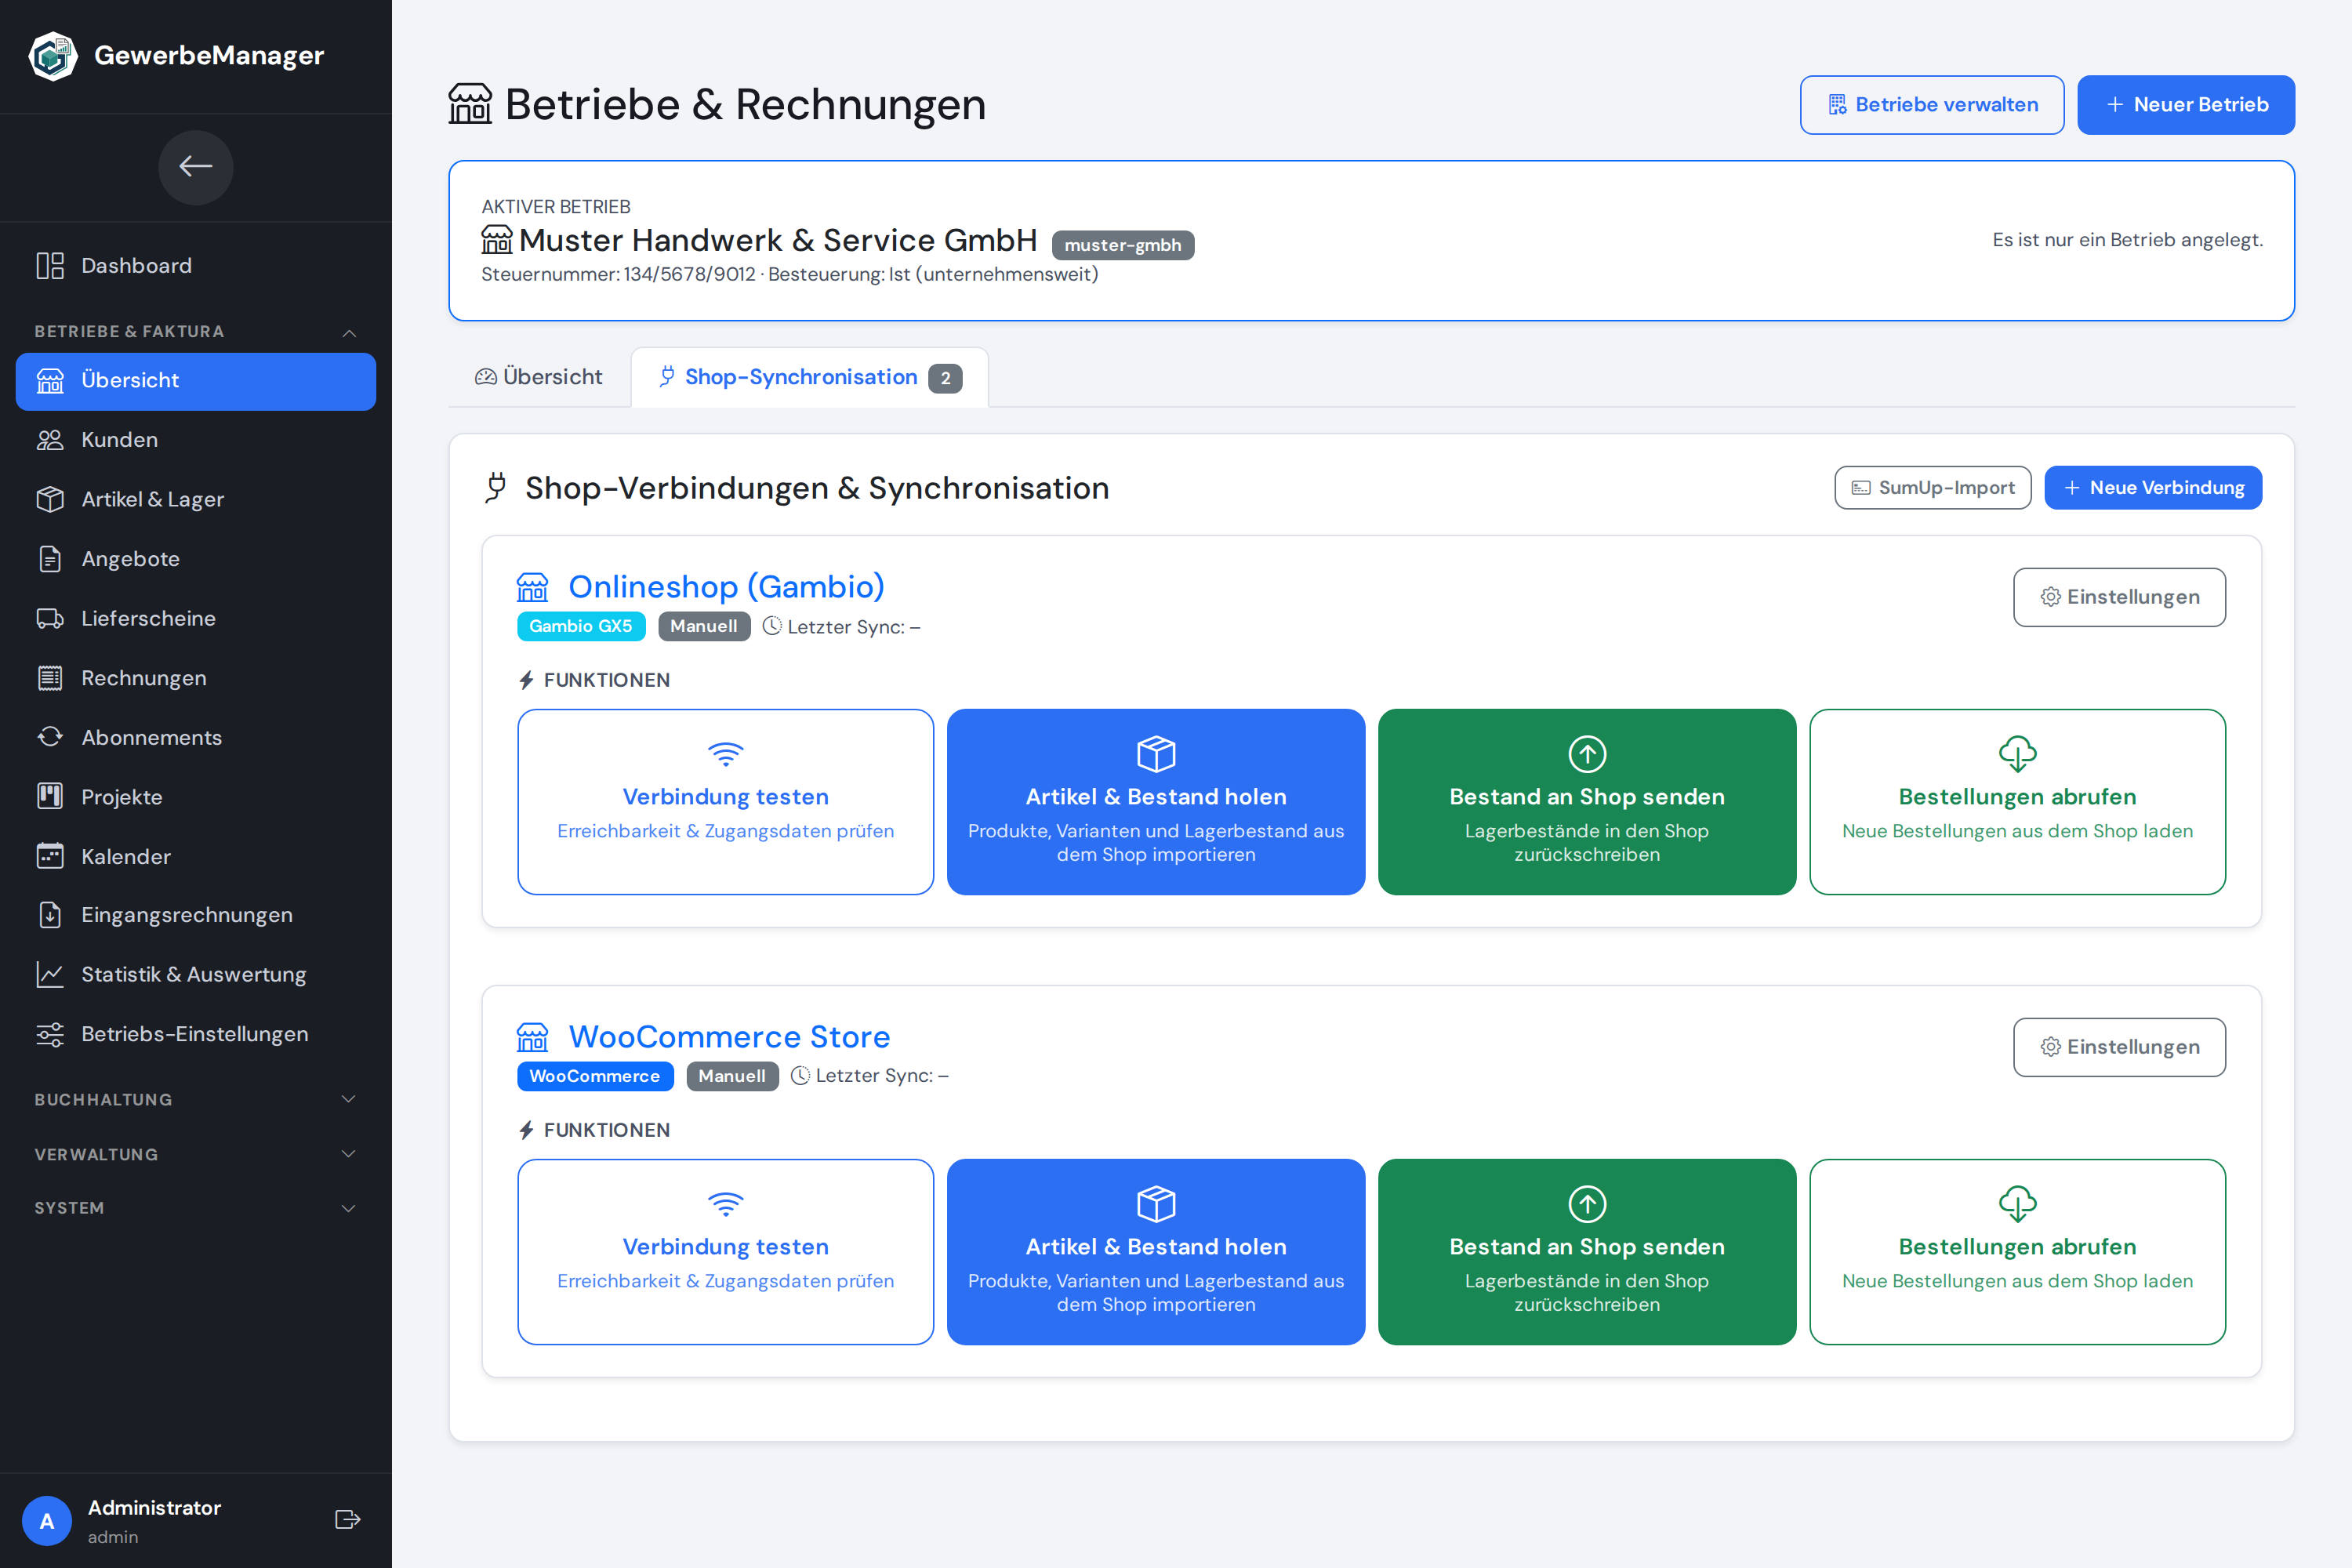Click the Eingangsrechnungen document icon
2352x1568 pixels.
click(50, 915)
